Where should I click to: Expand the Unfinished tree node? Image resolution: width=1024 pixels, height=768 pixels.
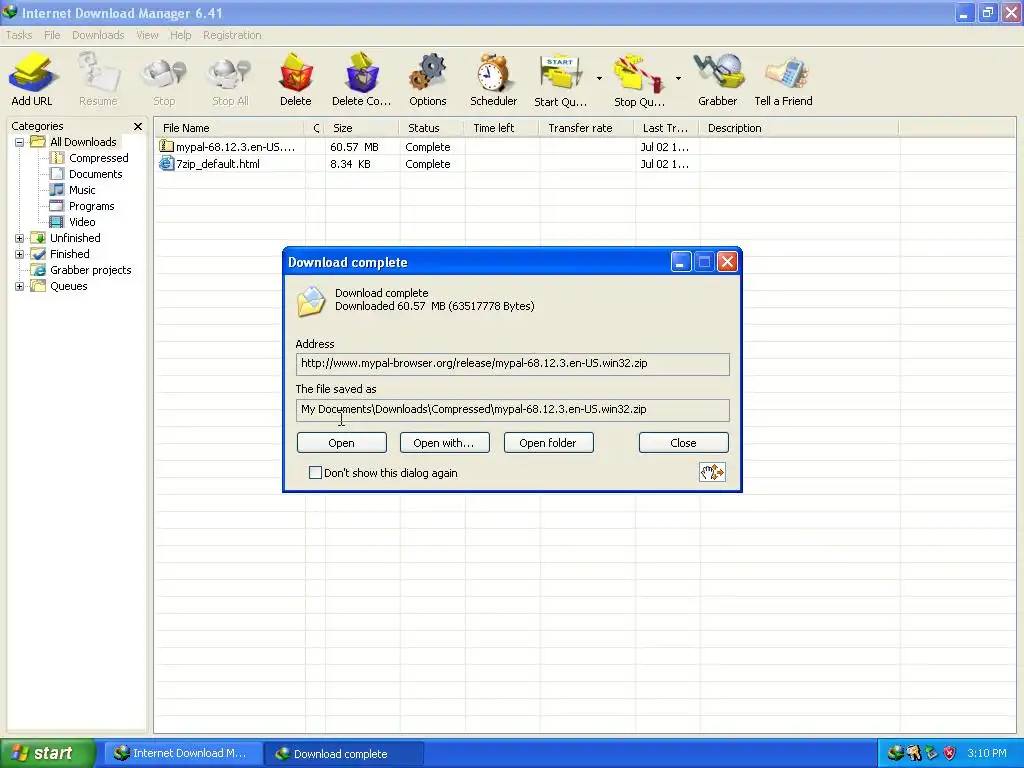[20, 238]
